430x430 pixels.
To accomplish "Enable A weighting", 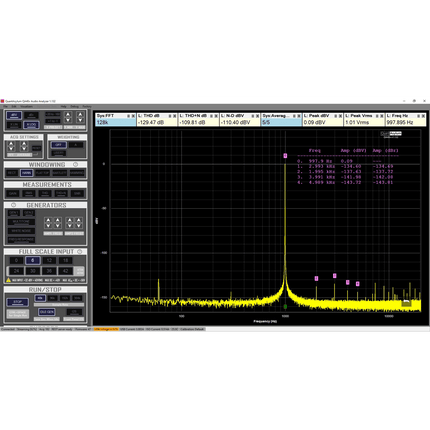I will (x=76, y=145).
